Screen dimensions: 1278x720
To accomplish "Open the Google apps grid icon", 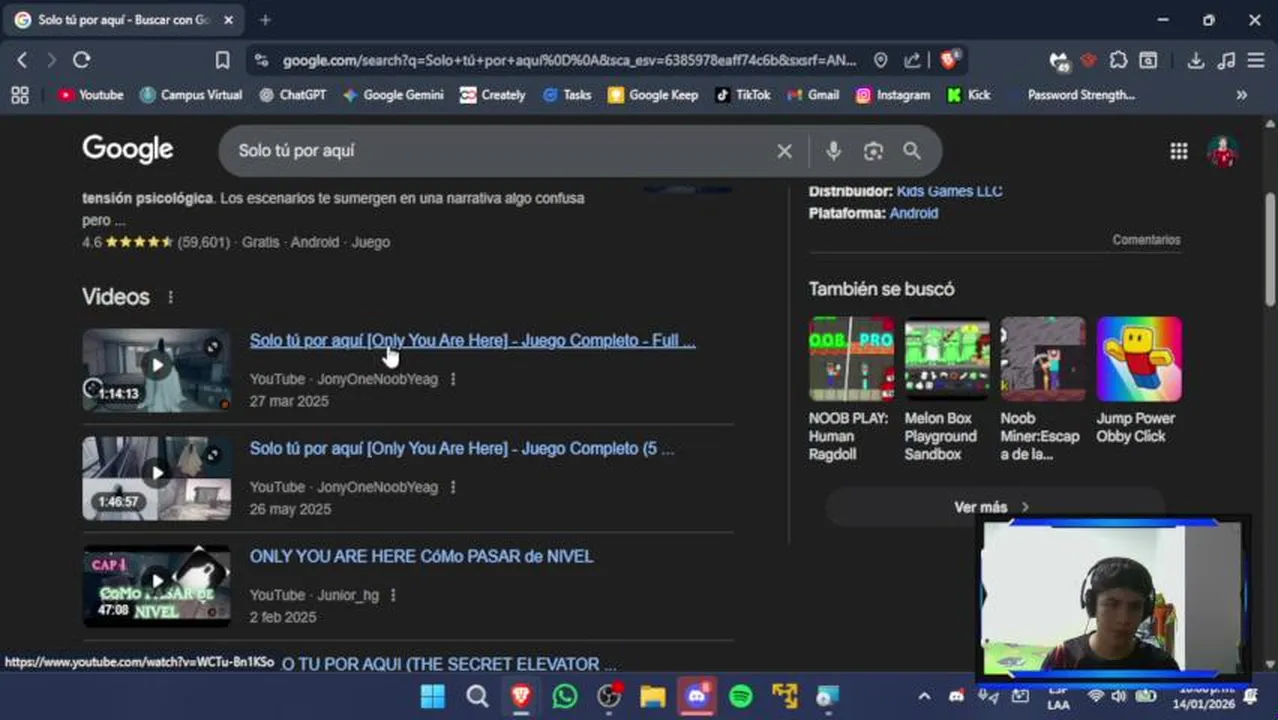I will tap(1179, 151).
